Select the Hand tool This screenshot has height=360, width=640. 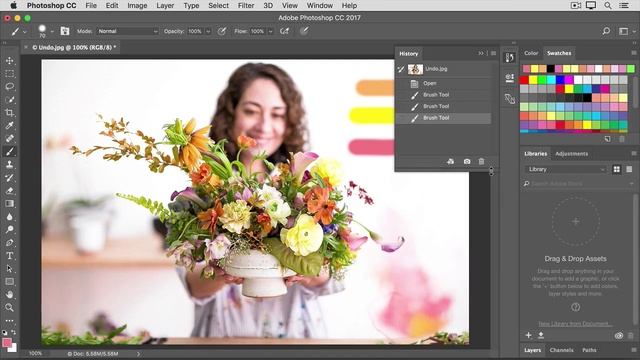[x=10, y=294]
